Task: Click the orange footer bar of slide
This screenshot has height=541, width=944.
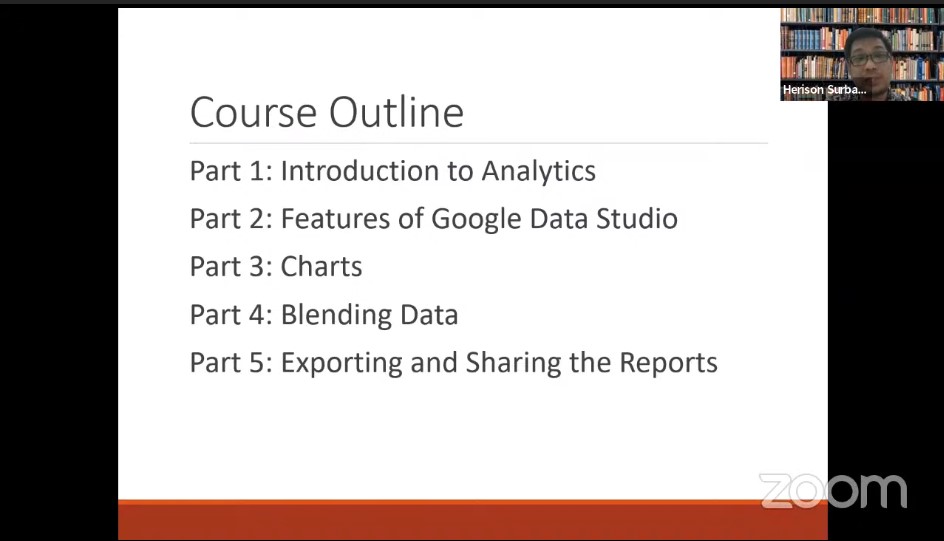Action: pos(473,520)
